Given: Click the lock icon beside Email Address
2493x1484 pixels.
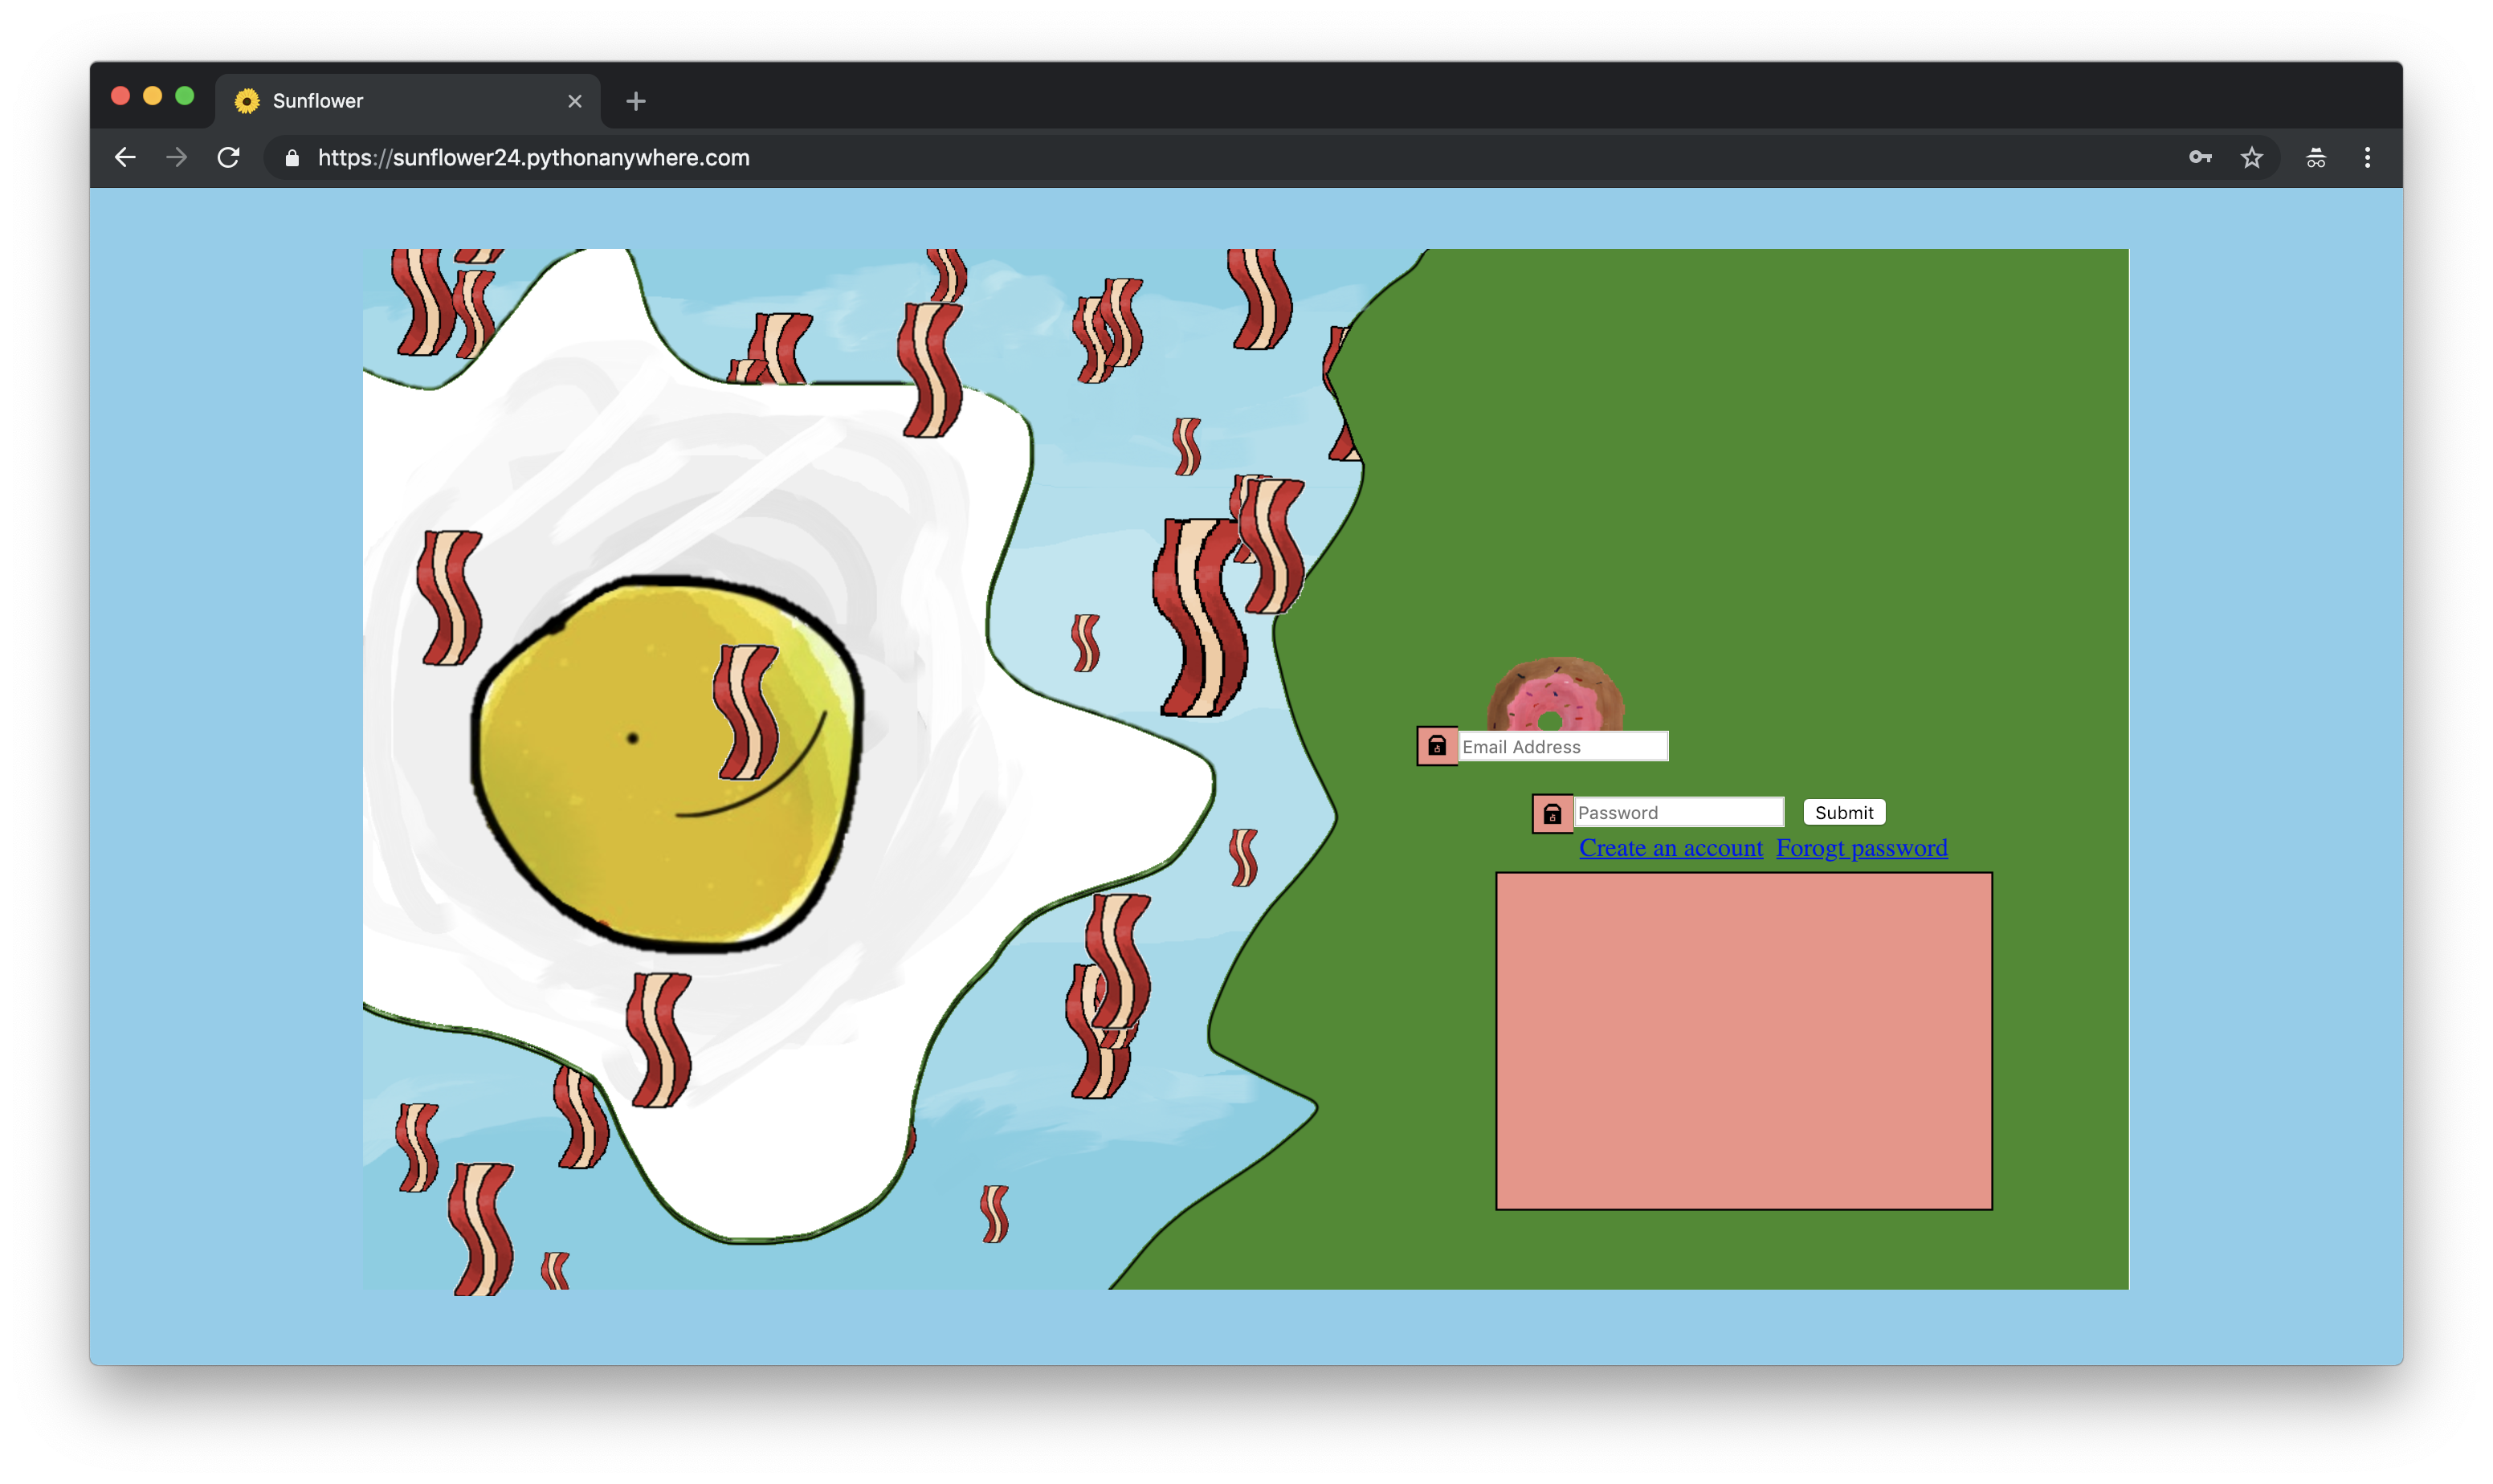Looking at the screenshot, I should pos(1437,746).
